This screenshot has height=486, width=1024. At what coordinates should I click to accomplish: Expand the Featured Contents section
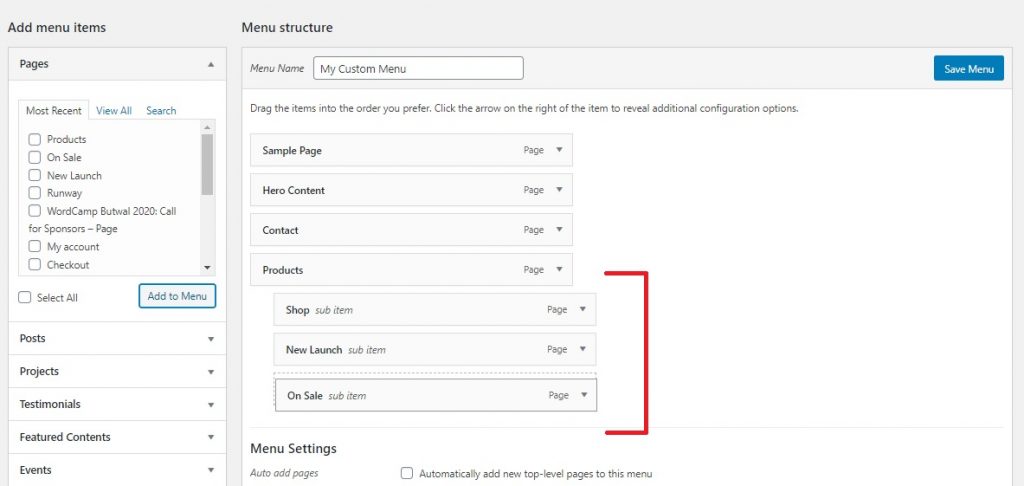point(118,437)
